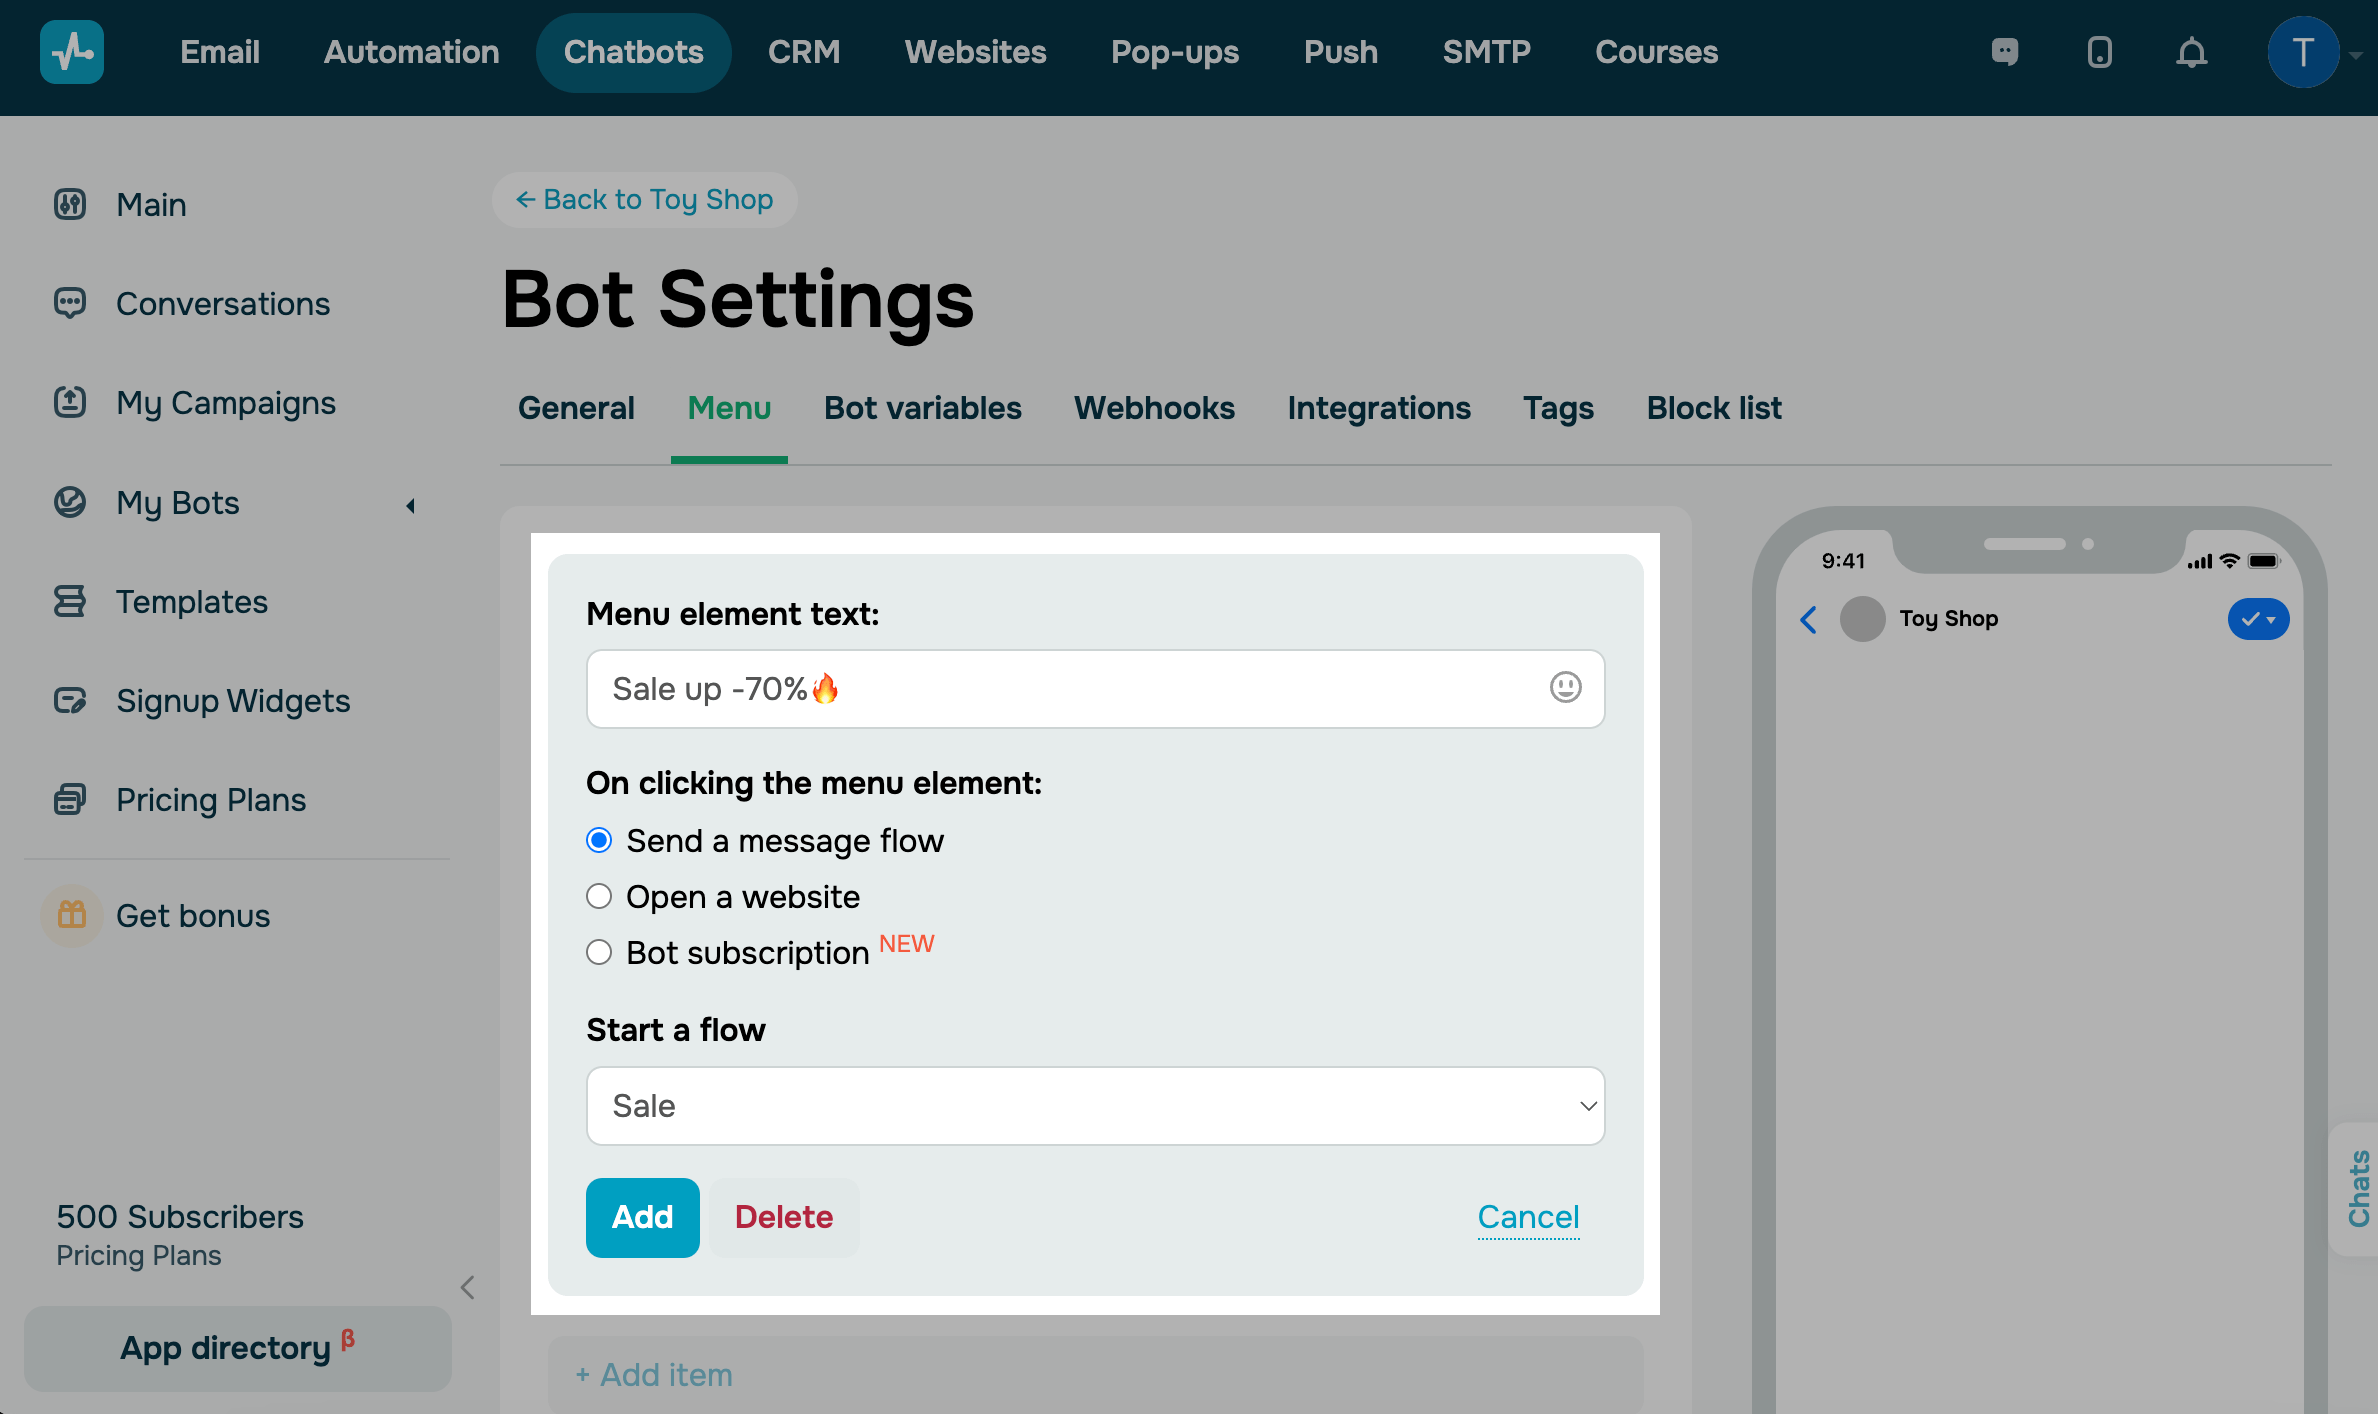Image resolution: width=2378 pixels, height=1414 pixels.
Task: Click the Add button
Action: tap(642, 1217)
